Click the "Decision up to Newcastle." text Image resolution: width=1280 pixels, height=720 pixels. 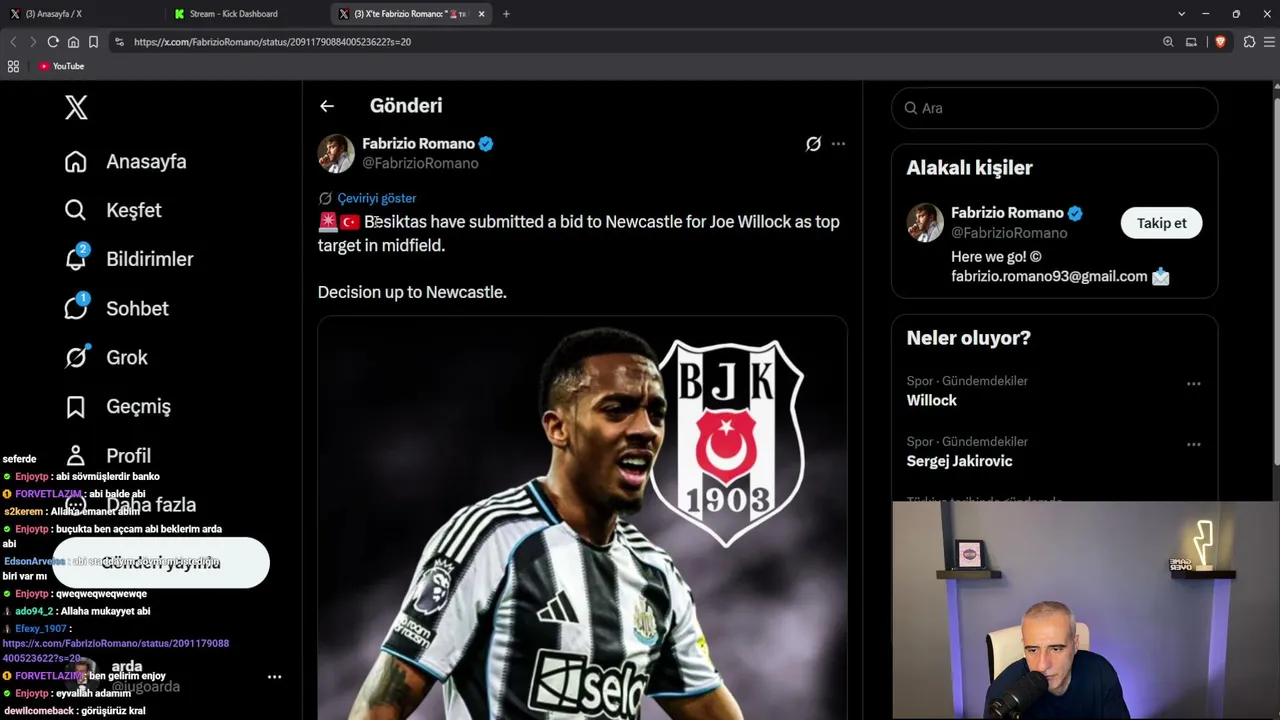[412, 292]
